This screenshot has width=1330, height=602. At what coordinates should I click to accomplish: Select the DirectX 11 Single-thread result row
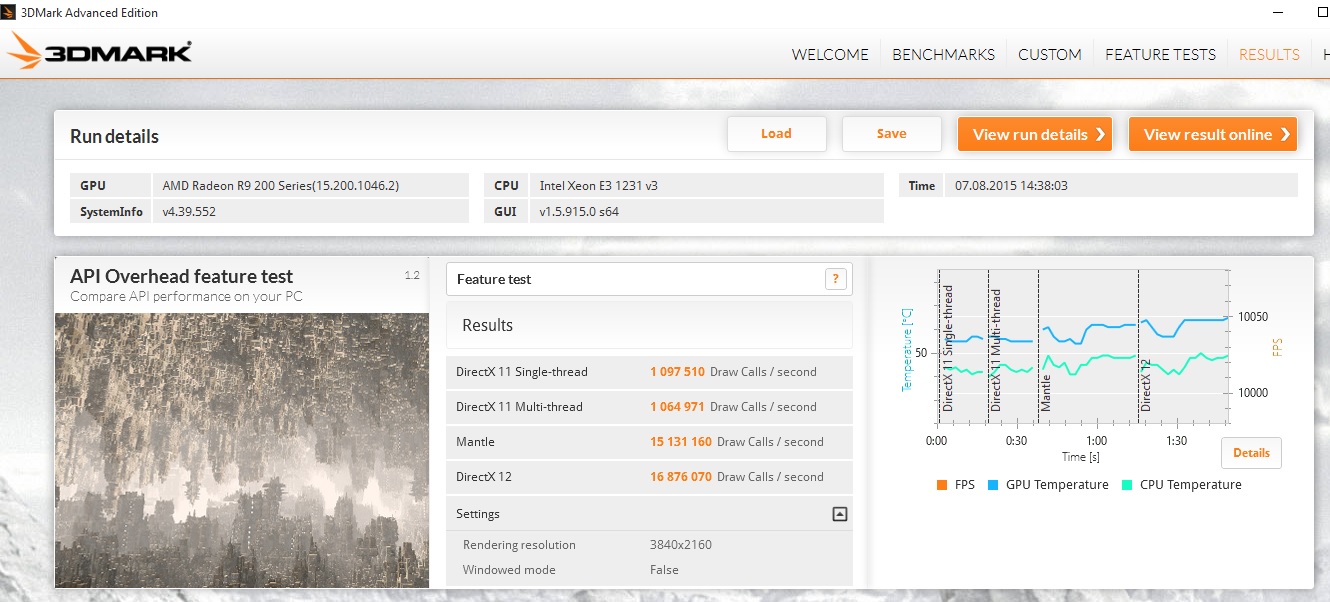(649, 372)
